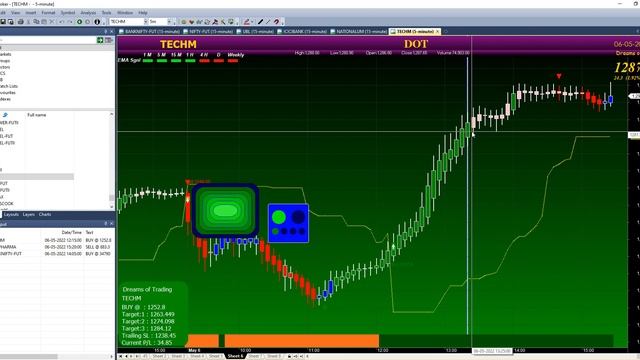
Task: Open the Layers panel tab
Action: tap(29, 214)
